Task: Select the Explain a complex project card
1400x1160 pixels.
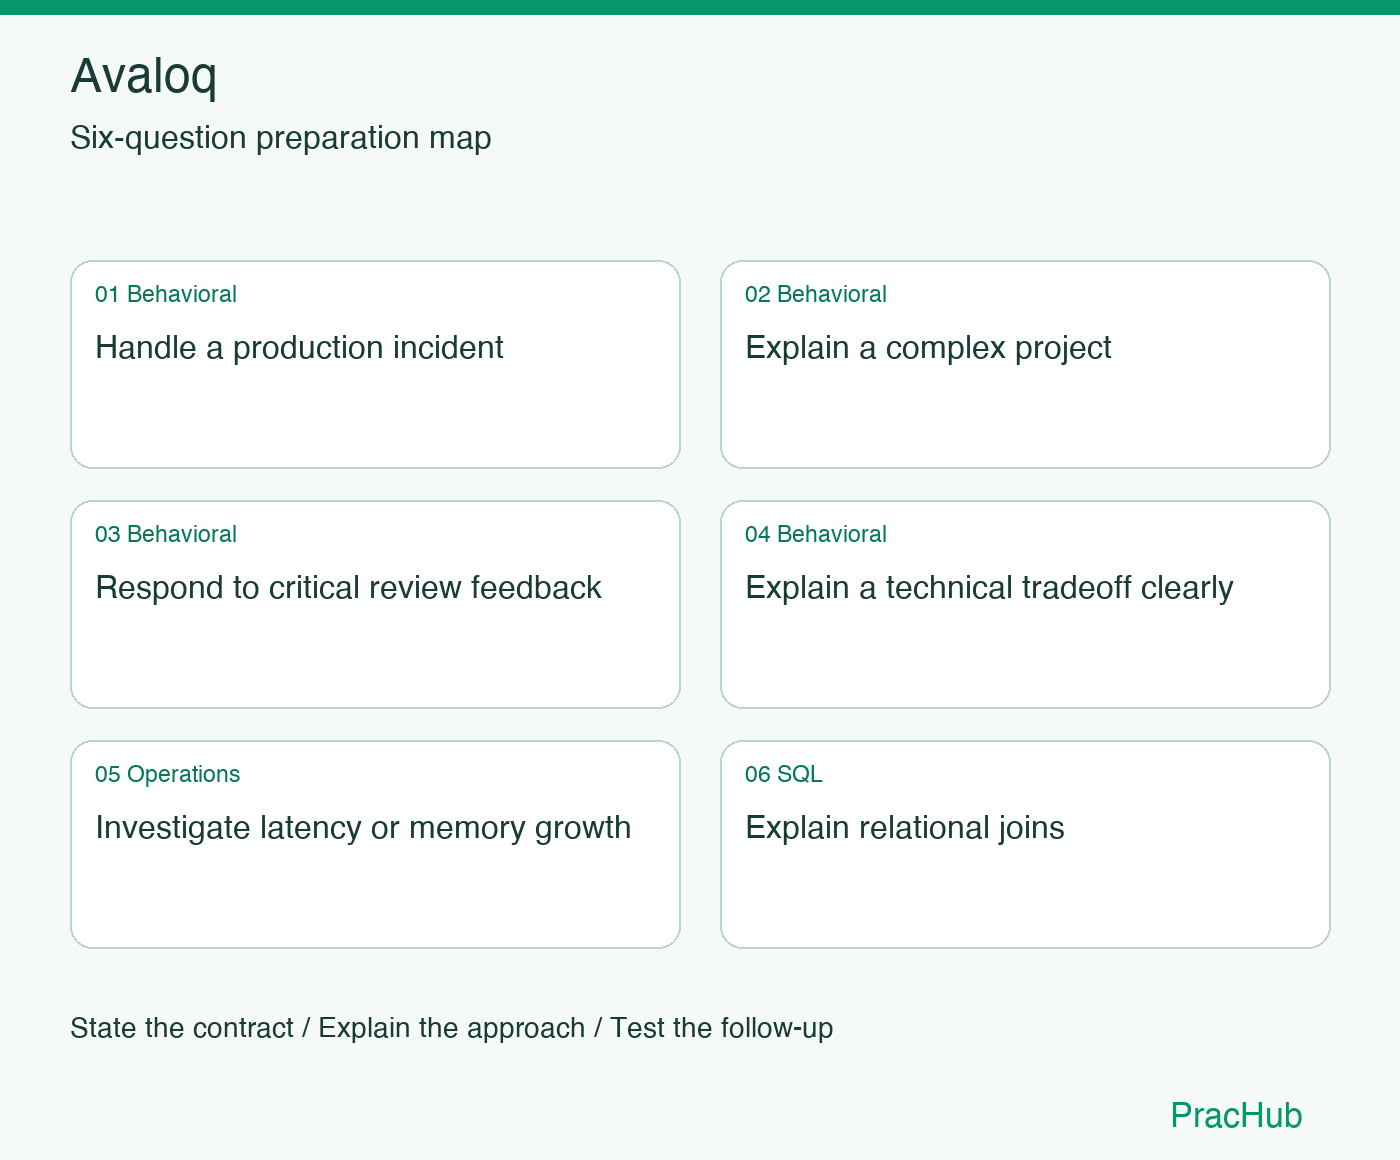Action: coord(1025,364)
